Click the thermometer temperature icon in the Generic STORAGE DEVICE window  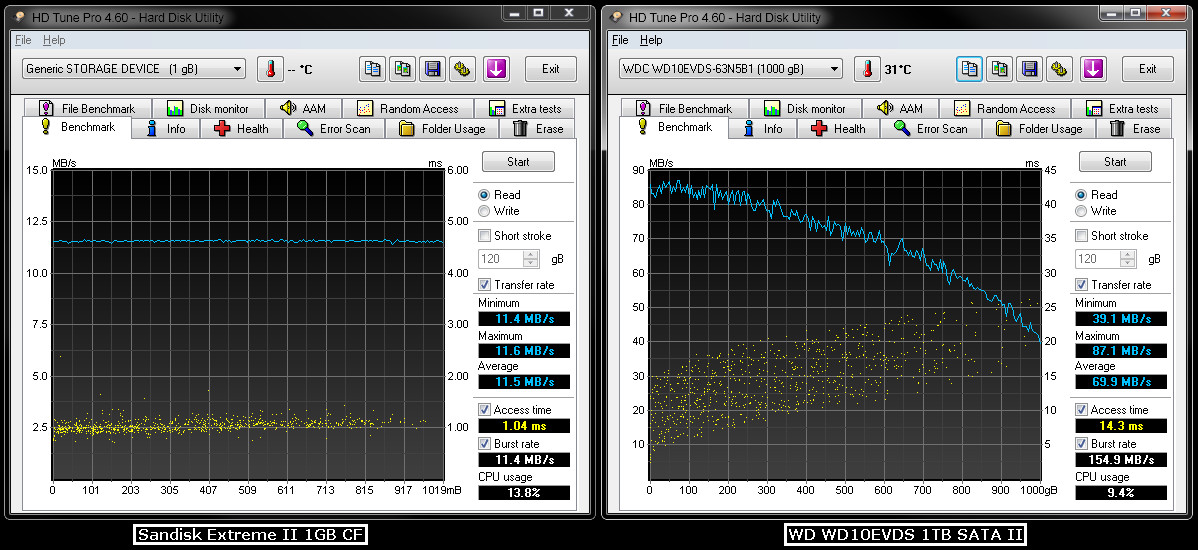click(x=270, y=69)
